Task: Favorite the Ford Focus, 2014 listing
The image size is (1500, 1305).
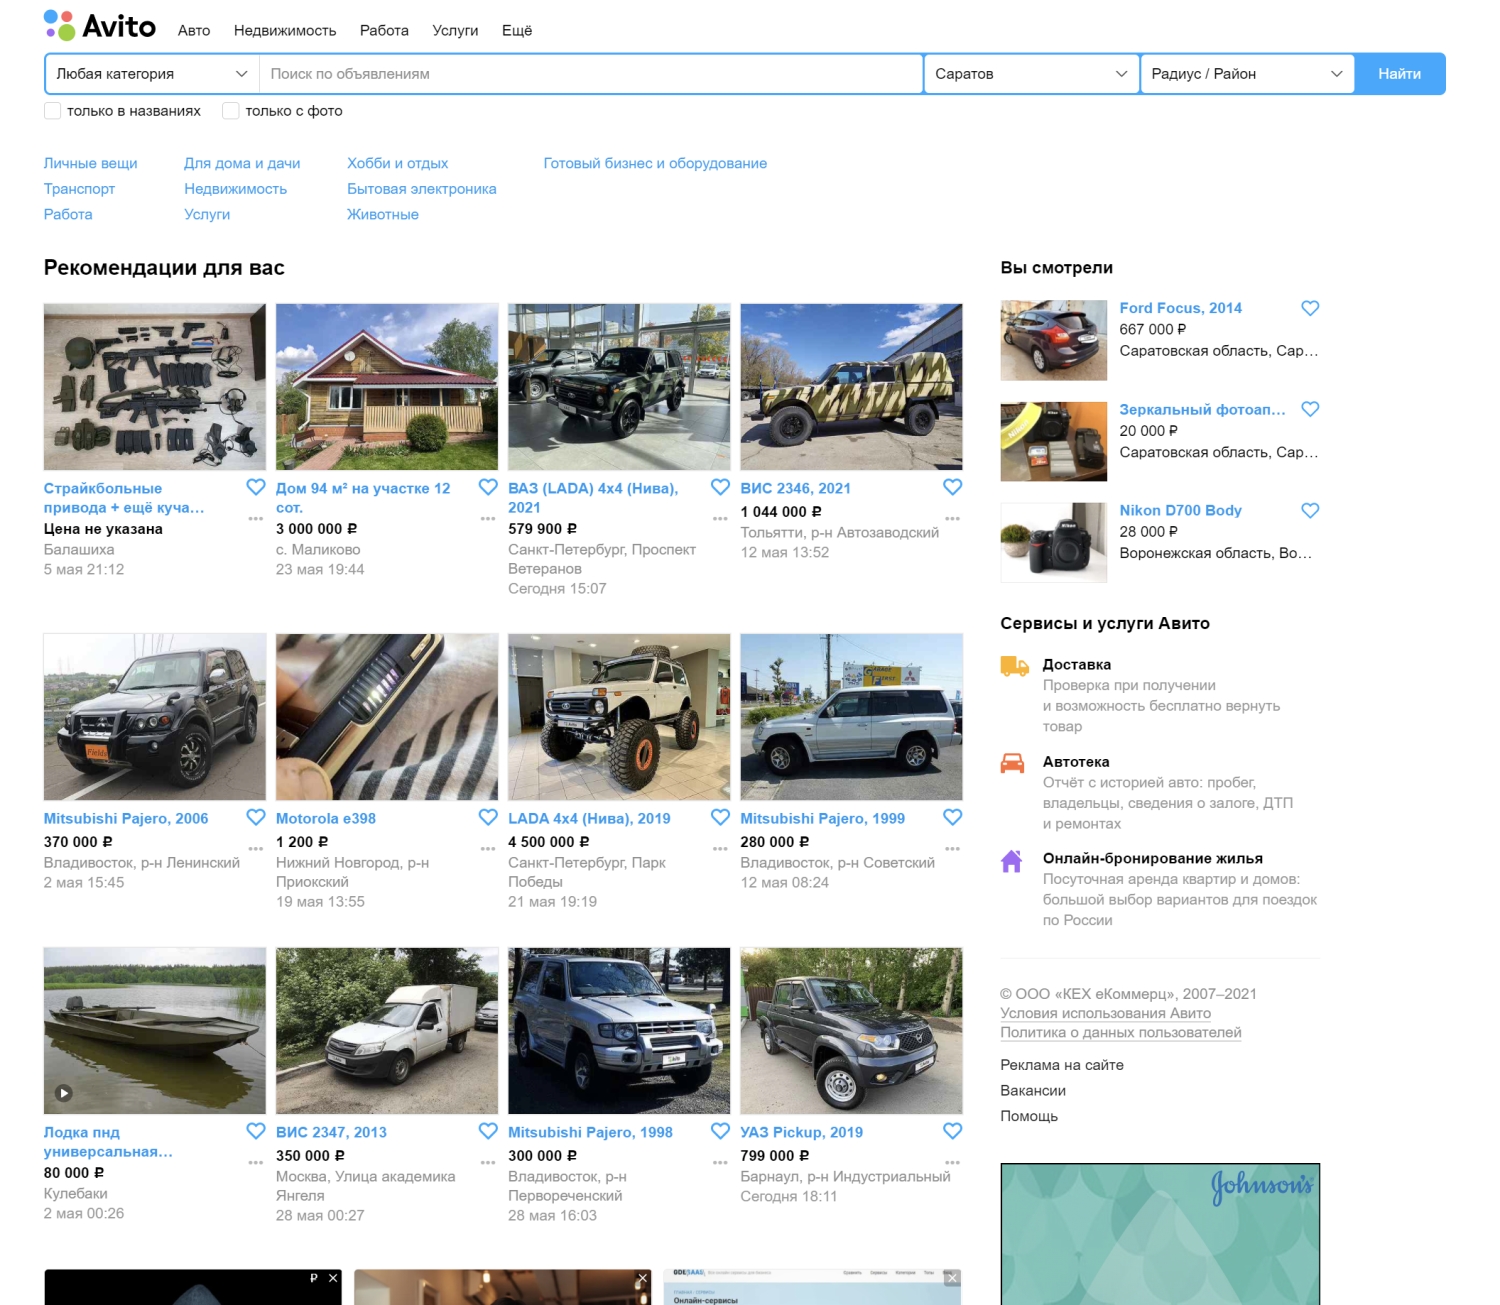Action: click(x=1310, y=308)
